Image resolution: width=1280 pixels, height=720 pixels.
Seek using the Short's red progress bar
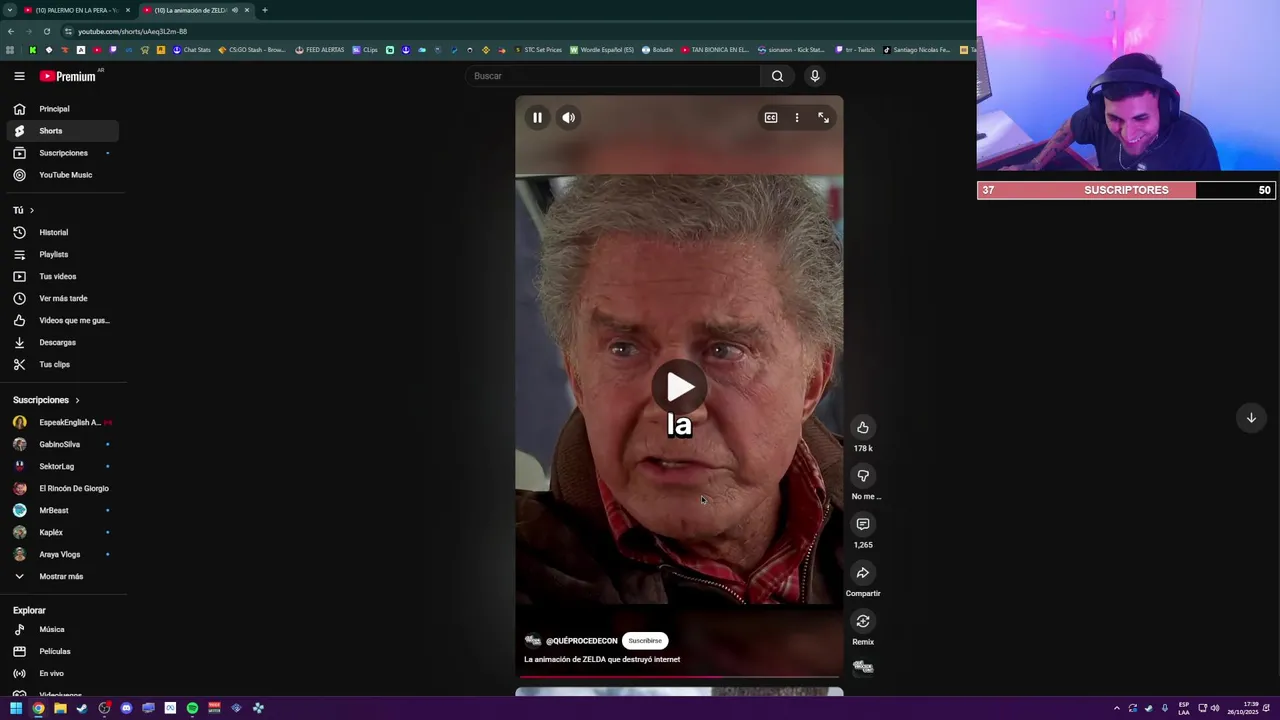click(679, 677)
